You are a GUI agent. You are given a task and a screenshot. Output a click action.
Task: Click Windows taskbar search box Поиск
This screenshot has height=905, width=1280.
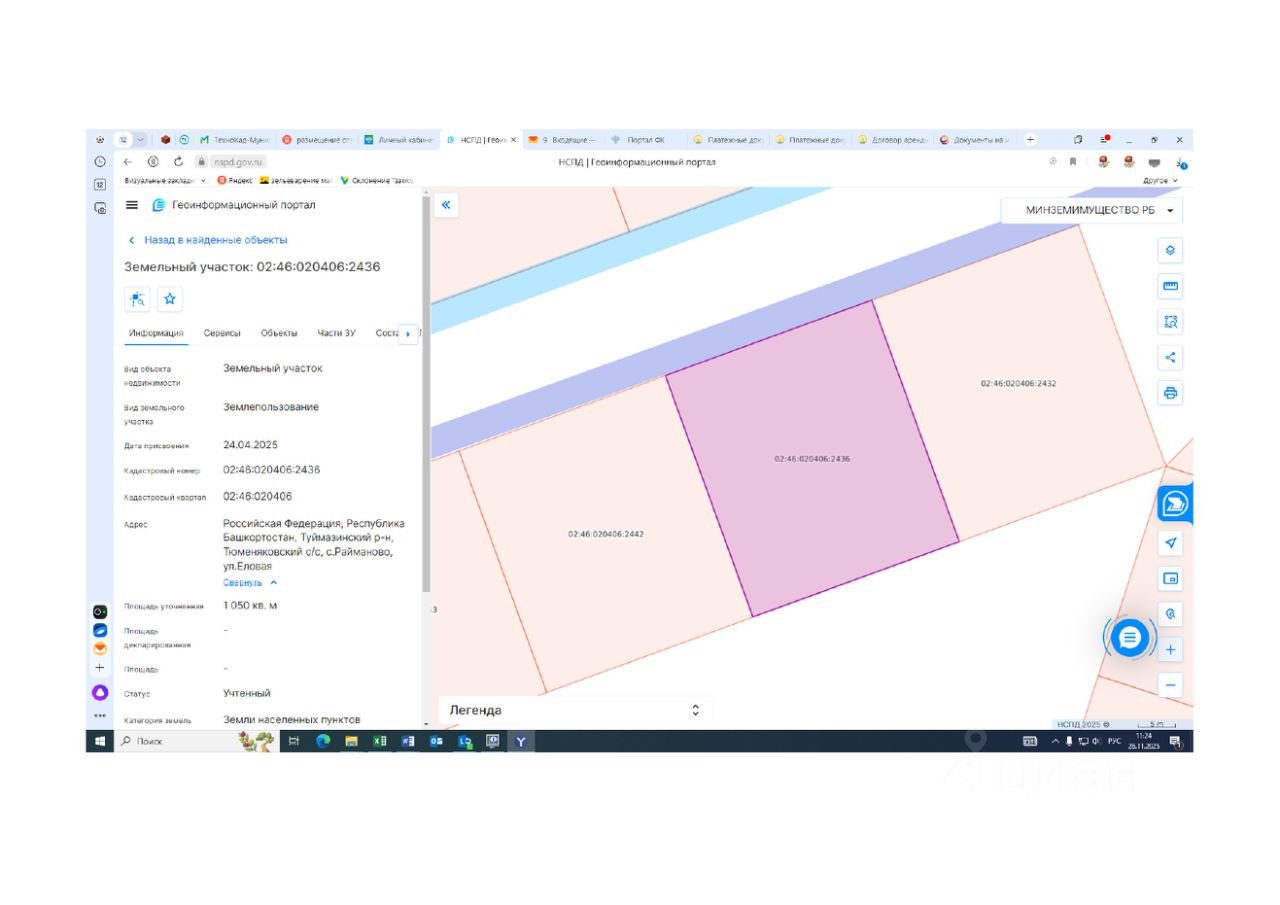point(175,741)
